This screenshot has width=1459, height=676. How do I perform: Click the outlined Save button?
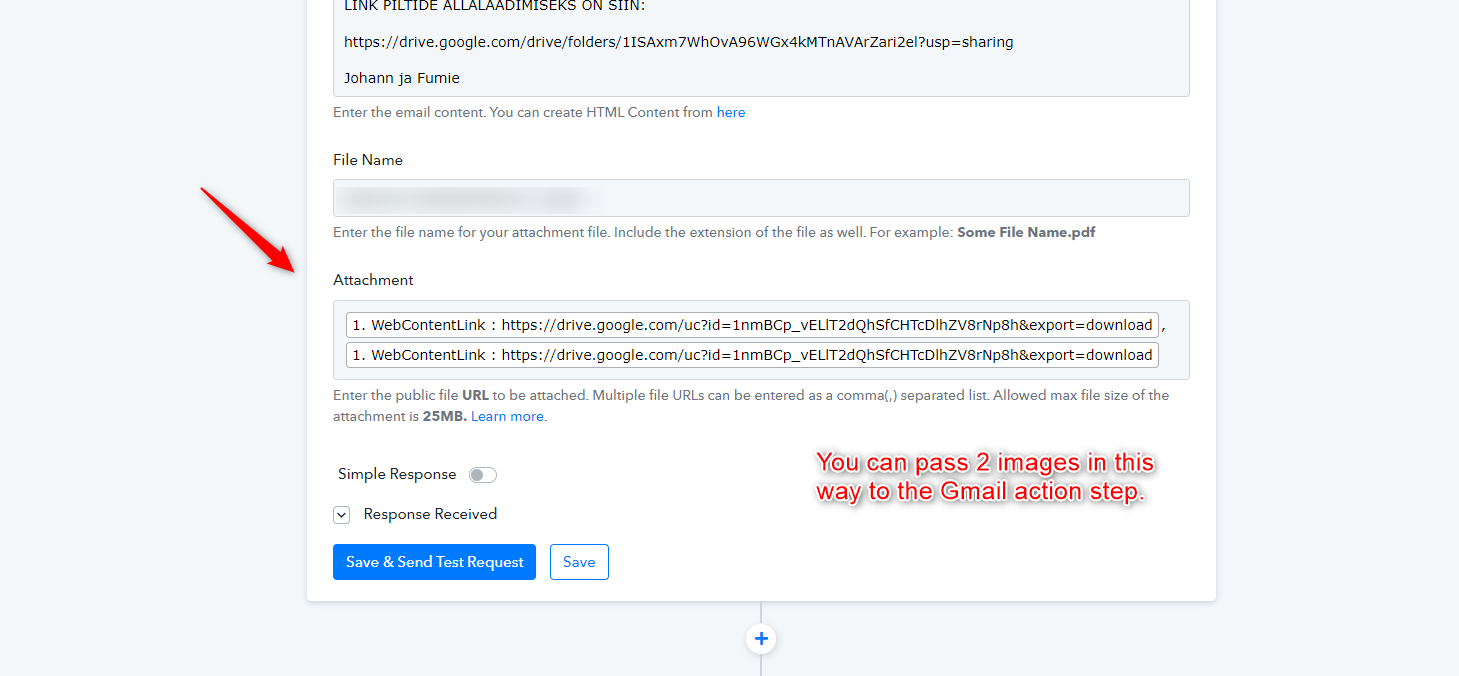point(579,562)
